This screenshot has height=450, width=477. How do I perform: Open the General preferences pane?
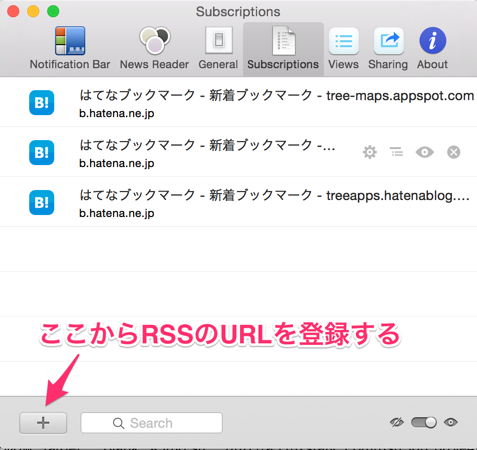218,48
